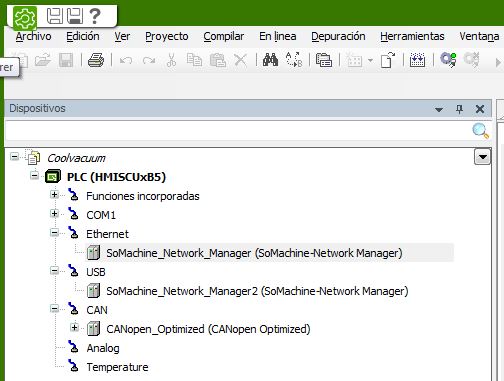Open the Archivo menu

coord(33,36)
